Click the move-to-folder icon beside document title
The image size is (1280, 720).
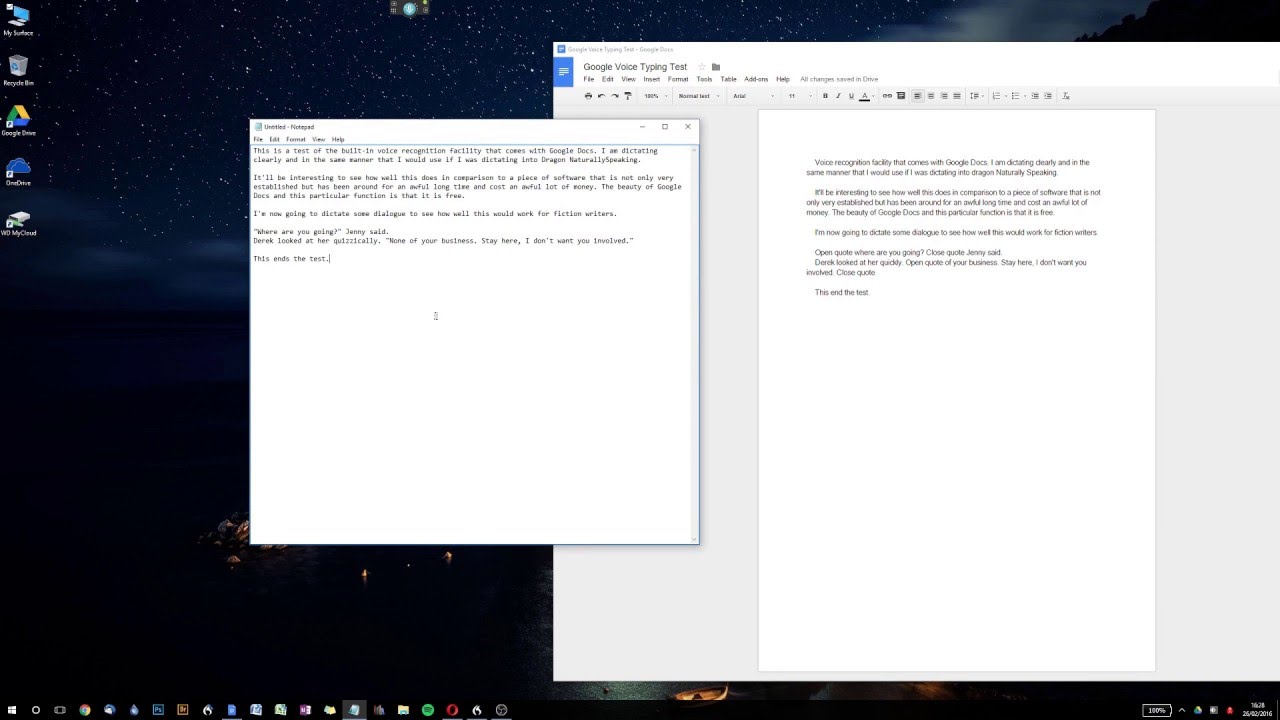(716, 67)
